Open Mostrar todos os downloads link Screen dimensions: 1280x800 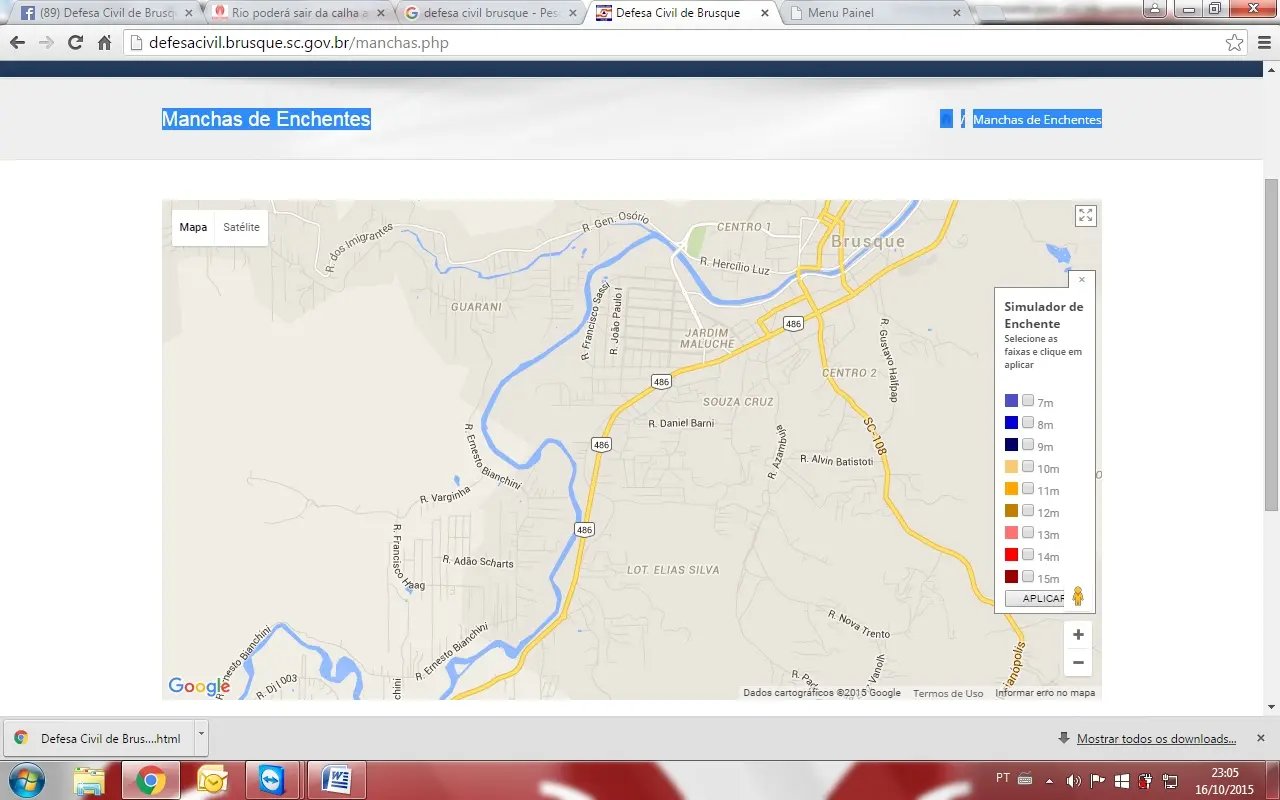coord(1156,739)
